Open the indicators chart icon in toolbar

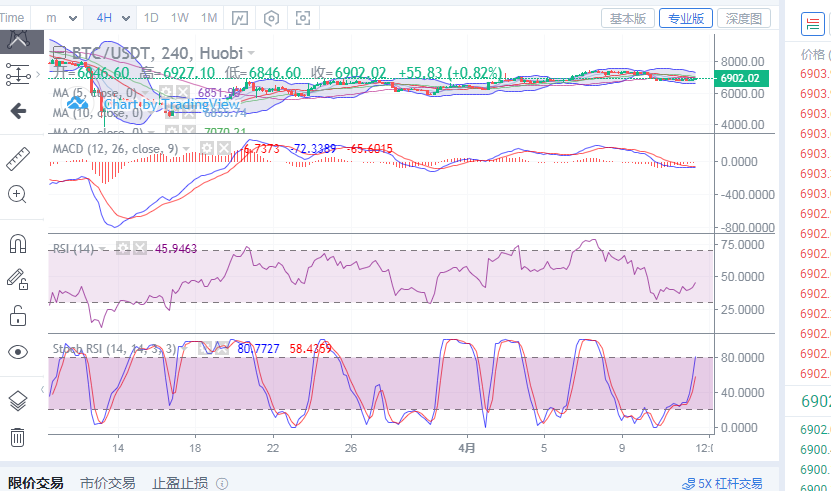pyautogui.click(x=240, y=19)
